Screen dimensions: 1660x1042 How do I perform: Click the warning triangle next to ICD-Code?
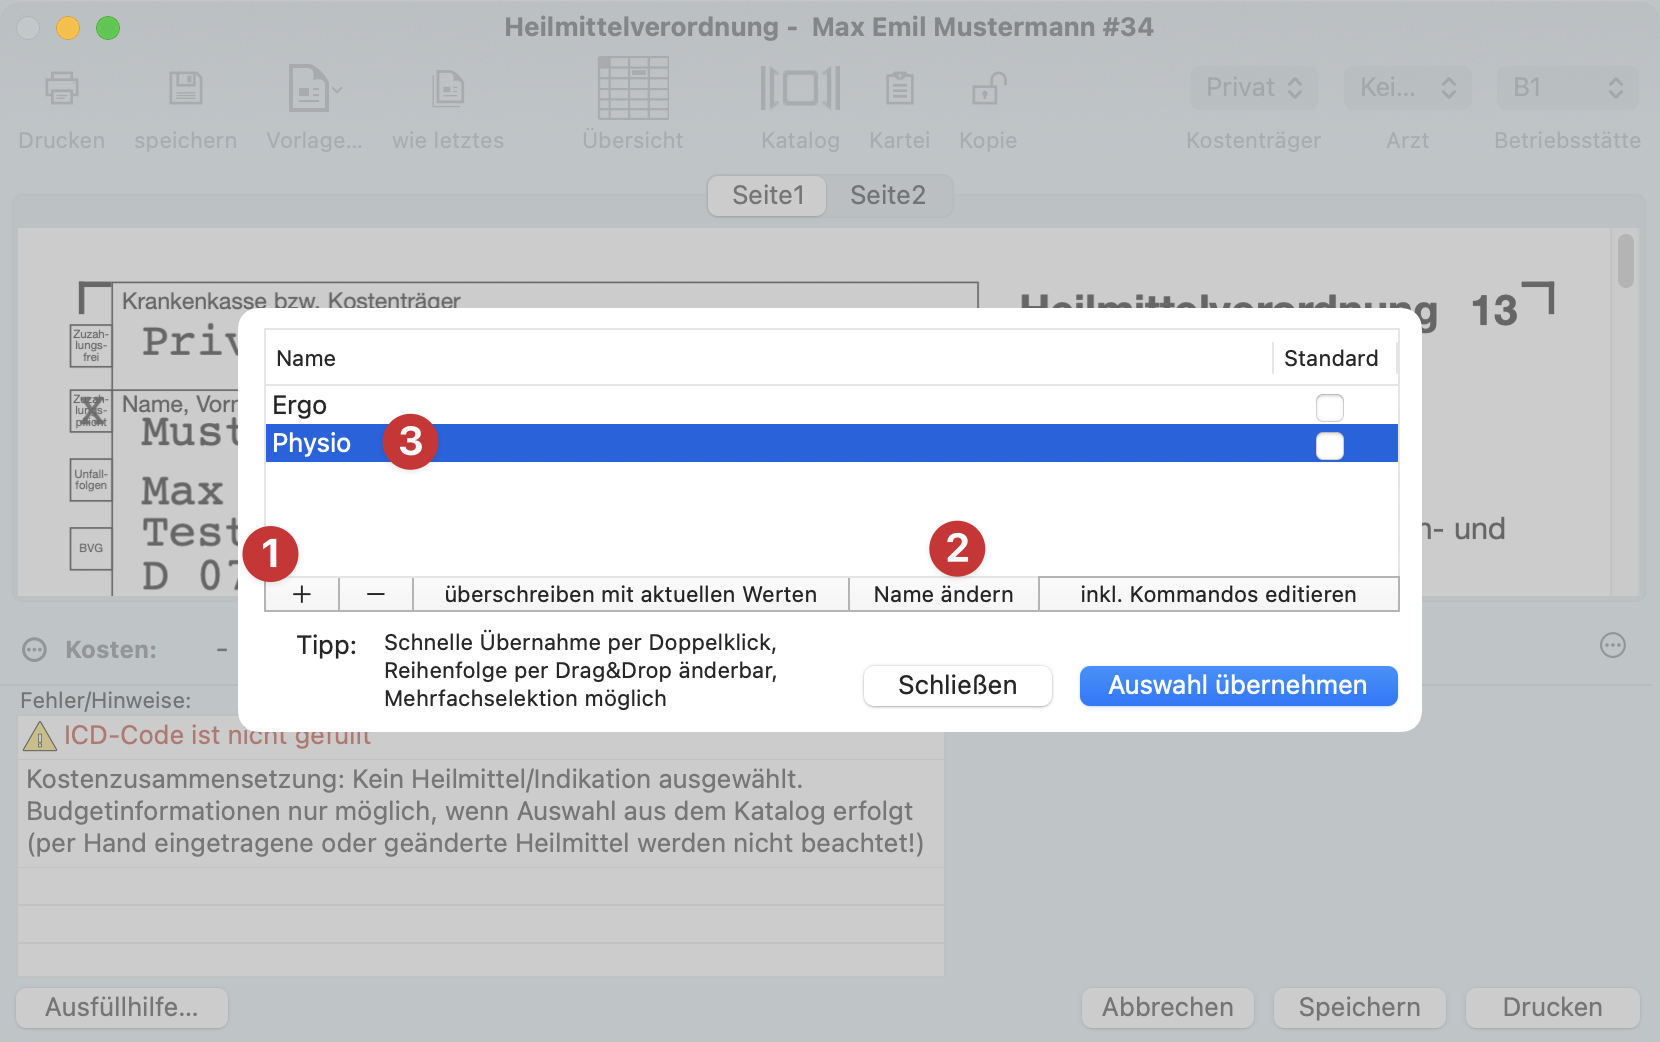pyautogui.click(x=39, y=737)
